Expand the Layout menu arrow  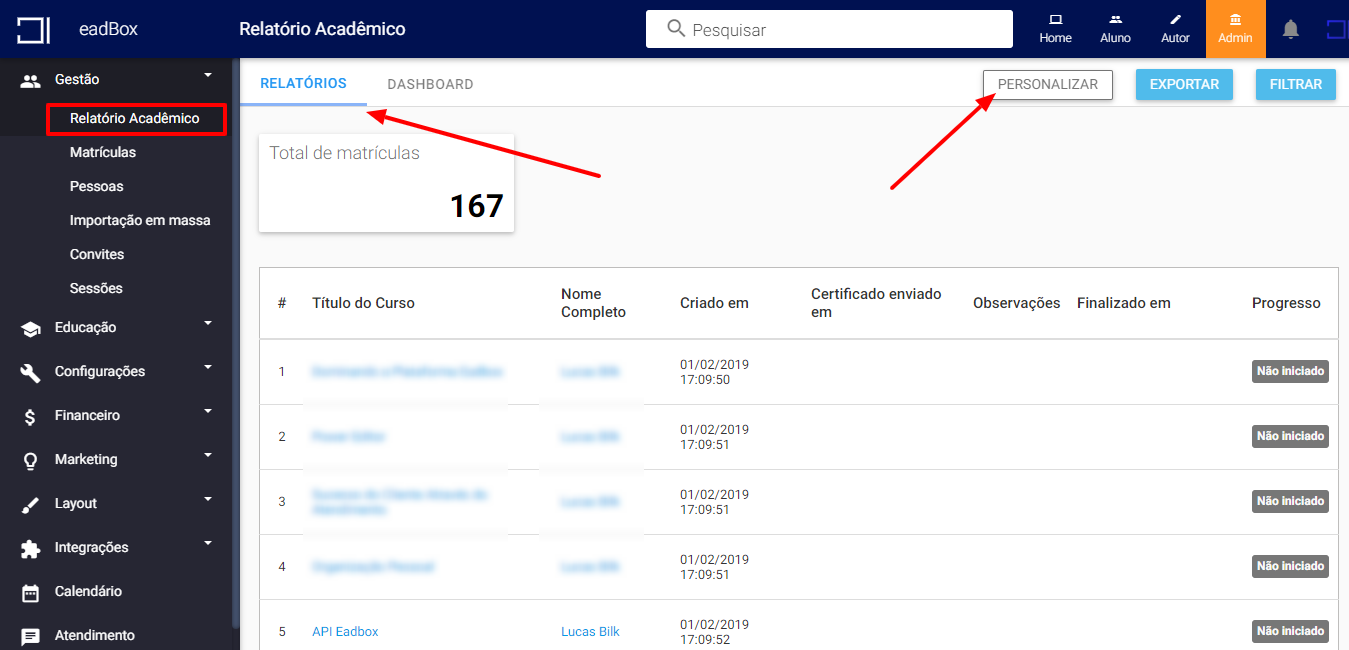click(208, 499)
